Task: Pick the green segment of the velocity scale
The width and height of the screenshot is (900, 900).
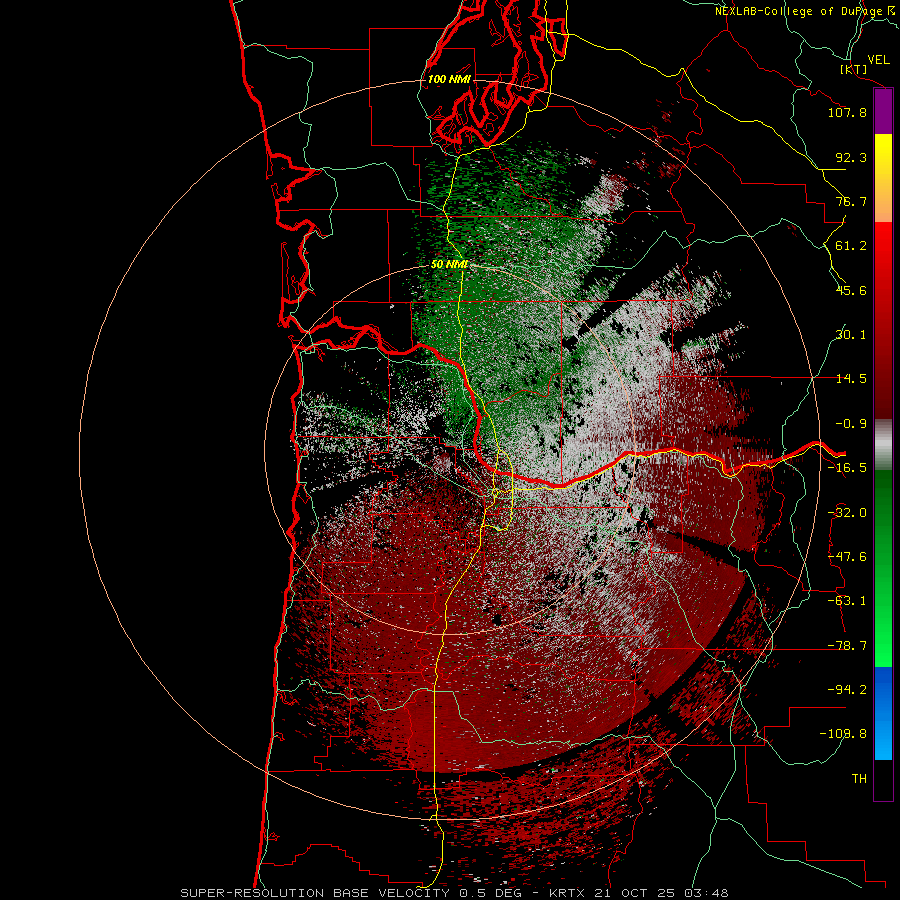Action: coord(883,568)
